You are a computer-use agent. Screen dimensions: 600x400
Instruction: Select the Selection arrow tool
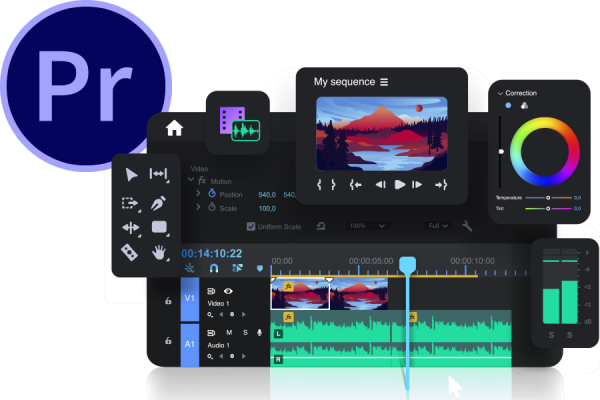131,174
